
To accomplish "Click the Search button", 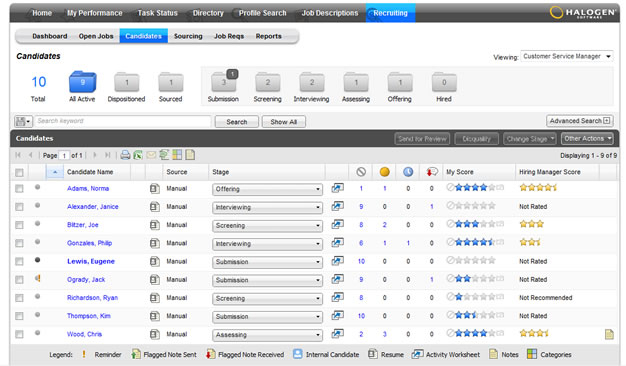I will coord(237,122).
